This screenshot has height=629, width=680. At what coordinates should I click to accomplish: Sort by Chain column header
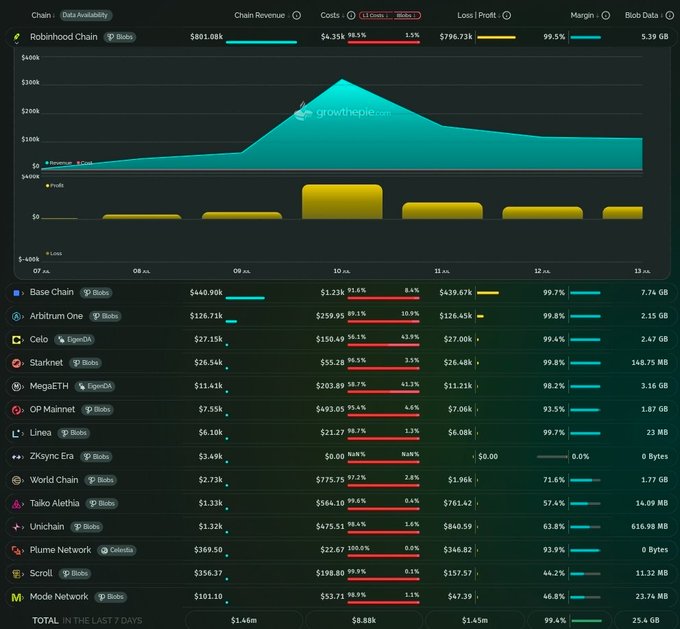(x=42, y=15)
